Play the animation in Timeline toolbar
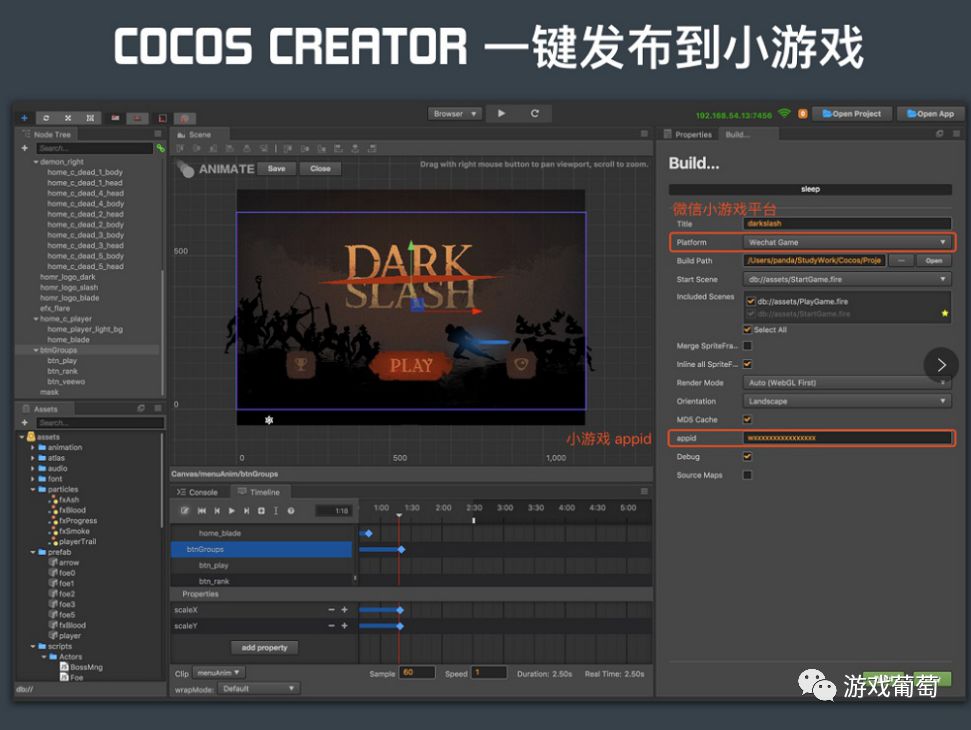Viewport: 971px width, 730px height. (232, 511)
